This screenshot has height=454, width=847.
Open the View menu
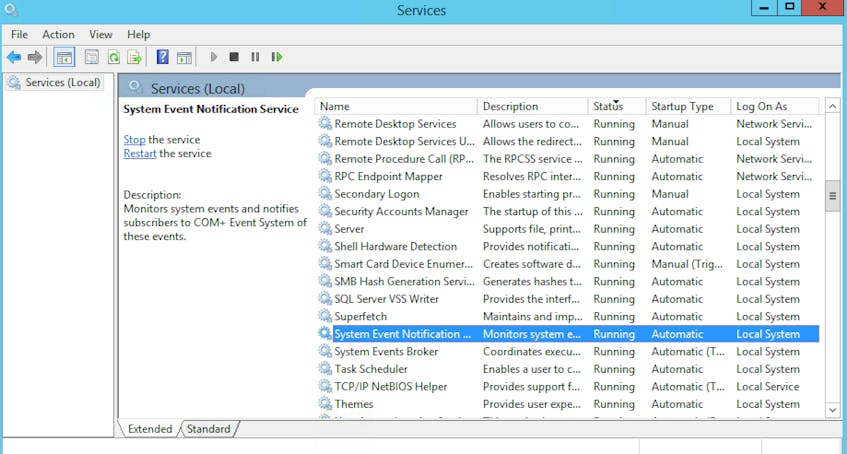(100, 35)
